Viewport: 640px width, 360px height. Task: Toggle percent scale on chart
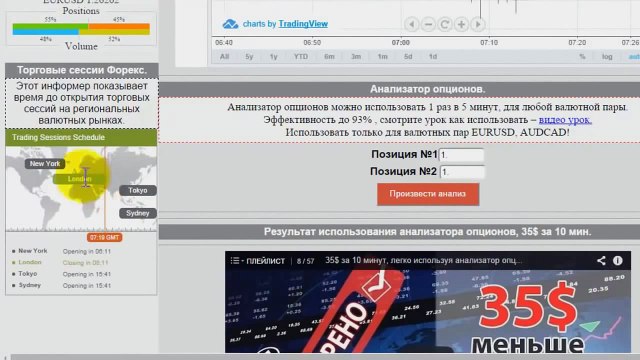[582, 57]
